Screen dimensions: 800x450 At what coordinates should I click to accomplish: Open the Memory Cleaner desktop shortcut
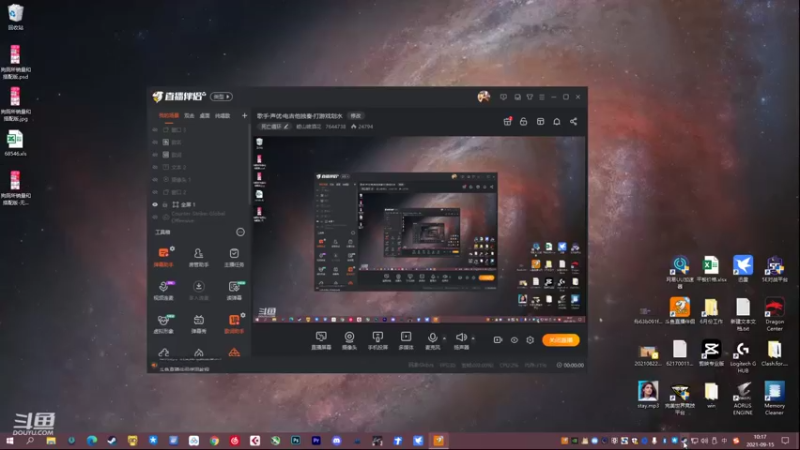click(x=774, y=398)
